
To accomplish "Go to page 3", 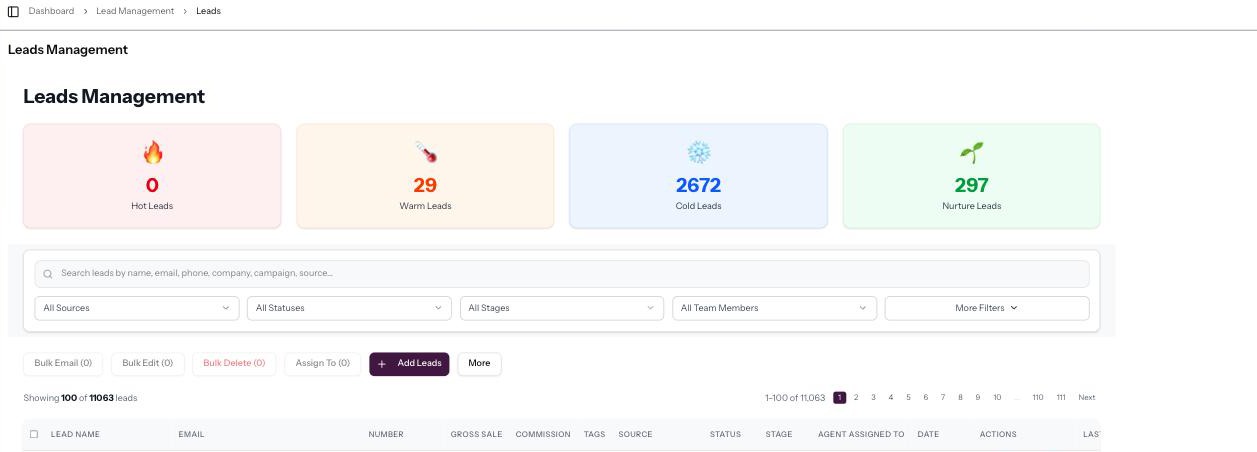I will [x=874, y=398].
